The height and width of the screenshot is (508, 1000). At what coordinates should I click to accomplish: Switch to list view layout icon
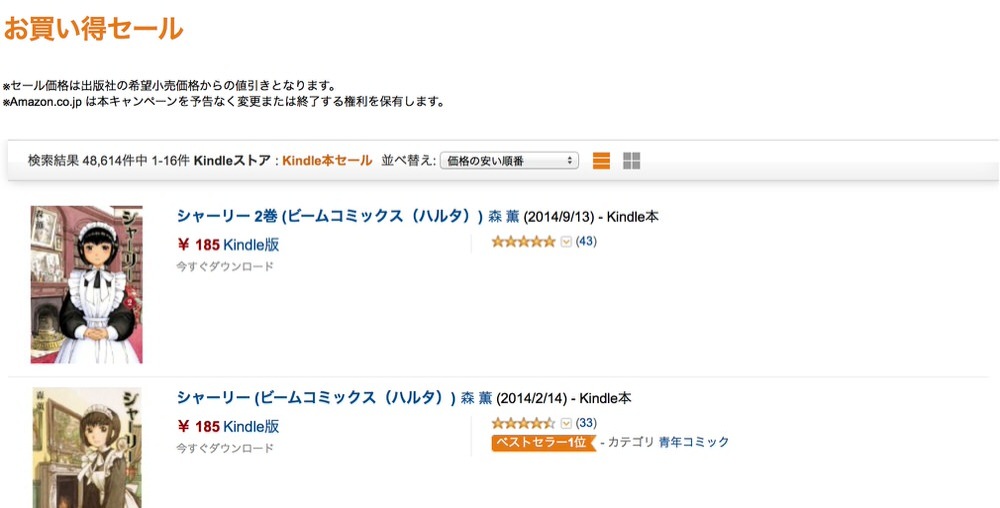[x=601, y=161]
